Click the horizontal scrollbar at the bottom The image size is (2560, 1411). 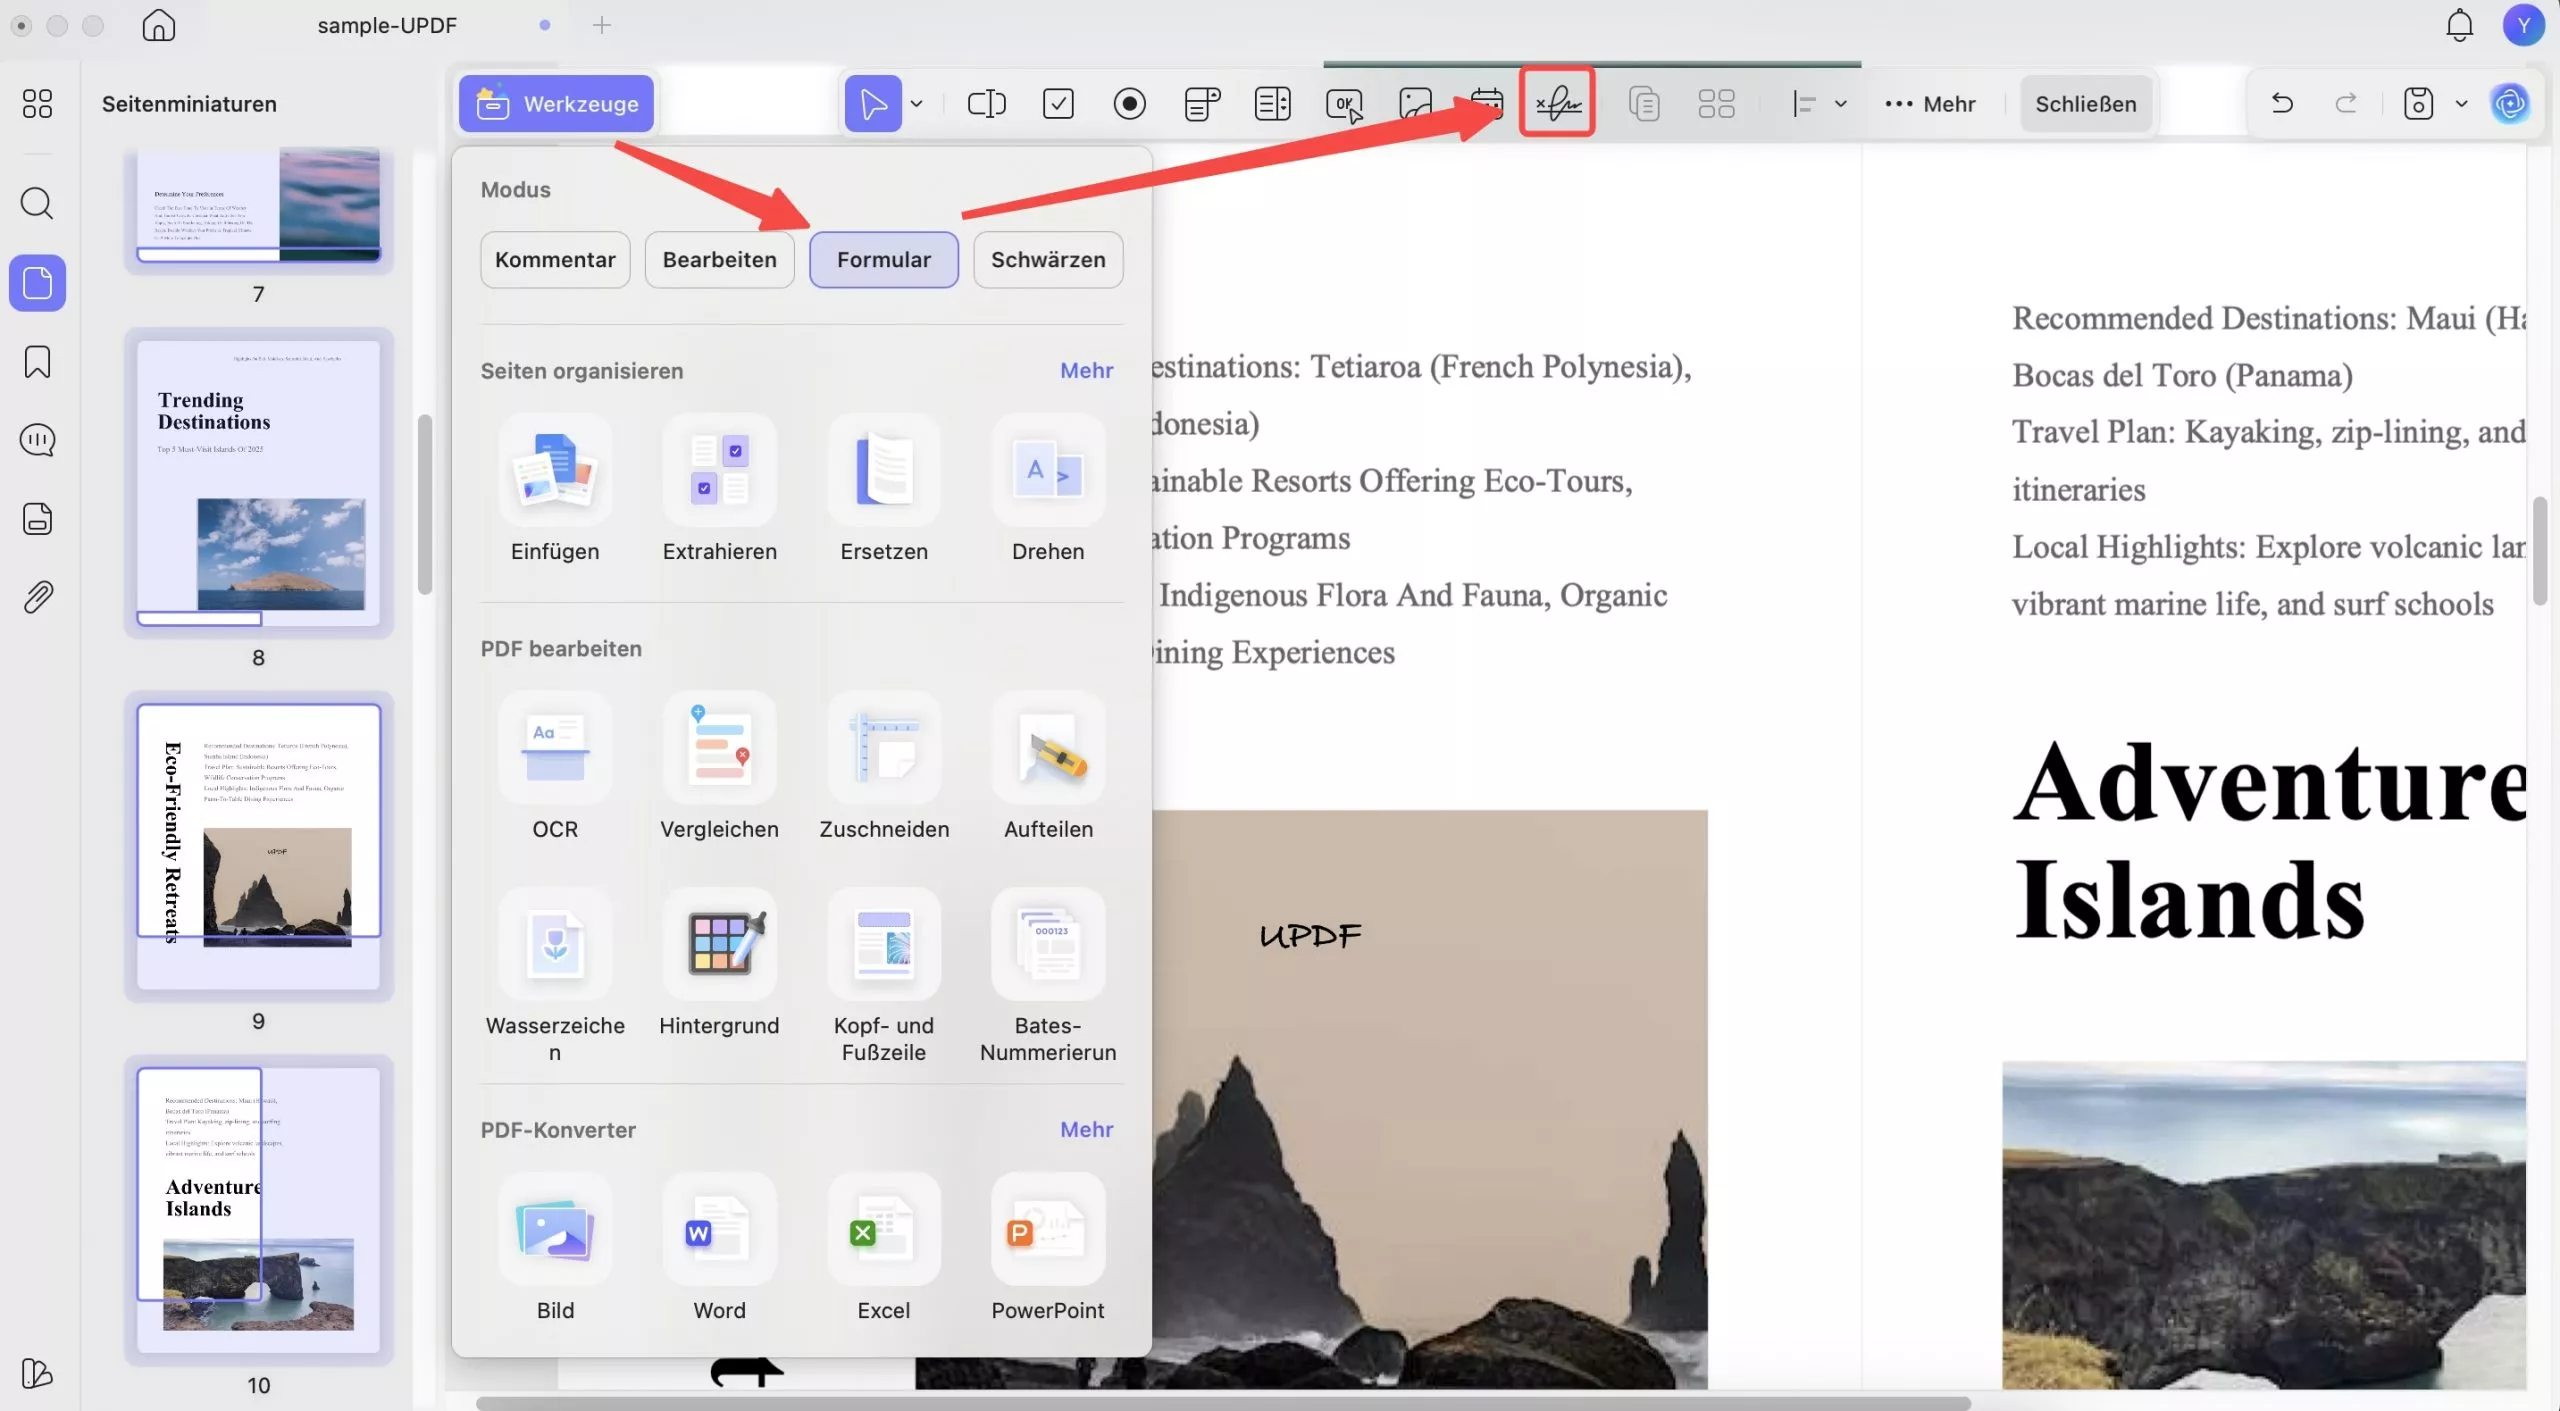(1223, 1402)
